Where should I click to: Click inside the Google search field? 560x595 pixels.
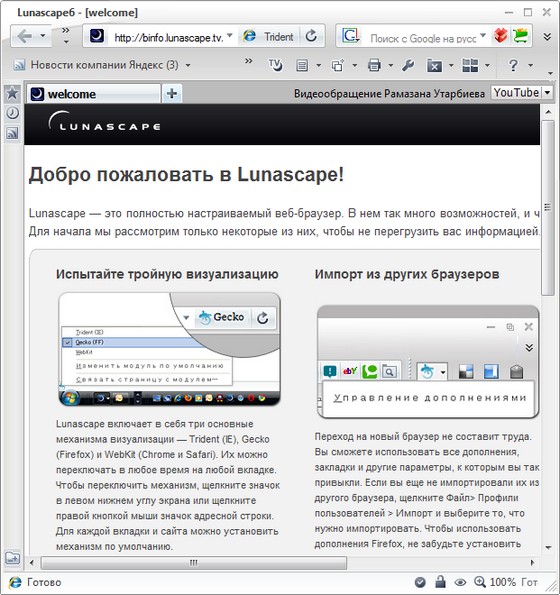pos(423,38)
